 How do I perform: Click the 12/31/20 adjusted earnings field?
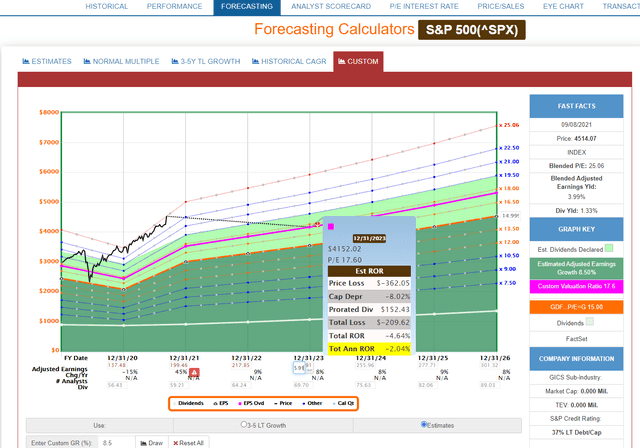116,365
